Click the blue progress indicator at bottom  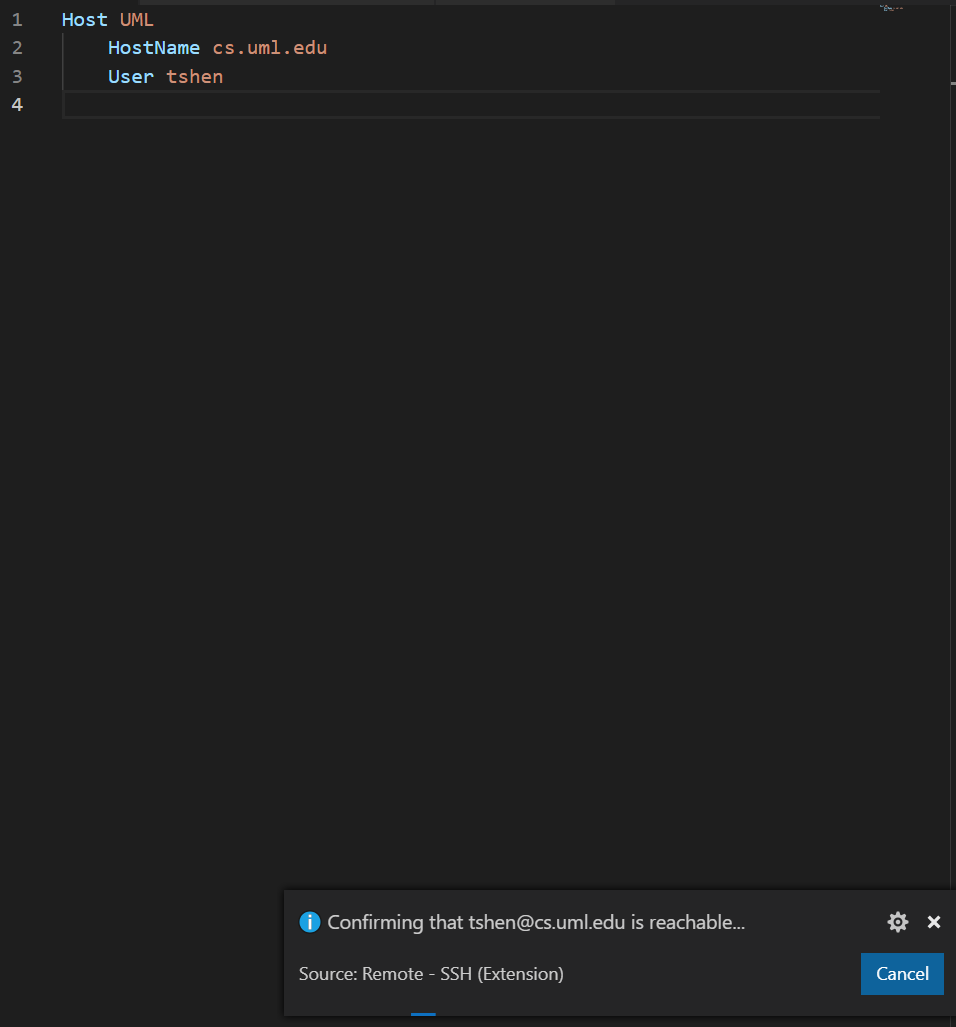tap(422, 1013)
